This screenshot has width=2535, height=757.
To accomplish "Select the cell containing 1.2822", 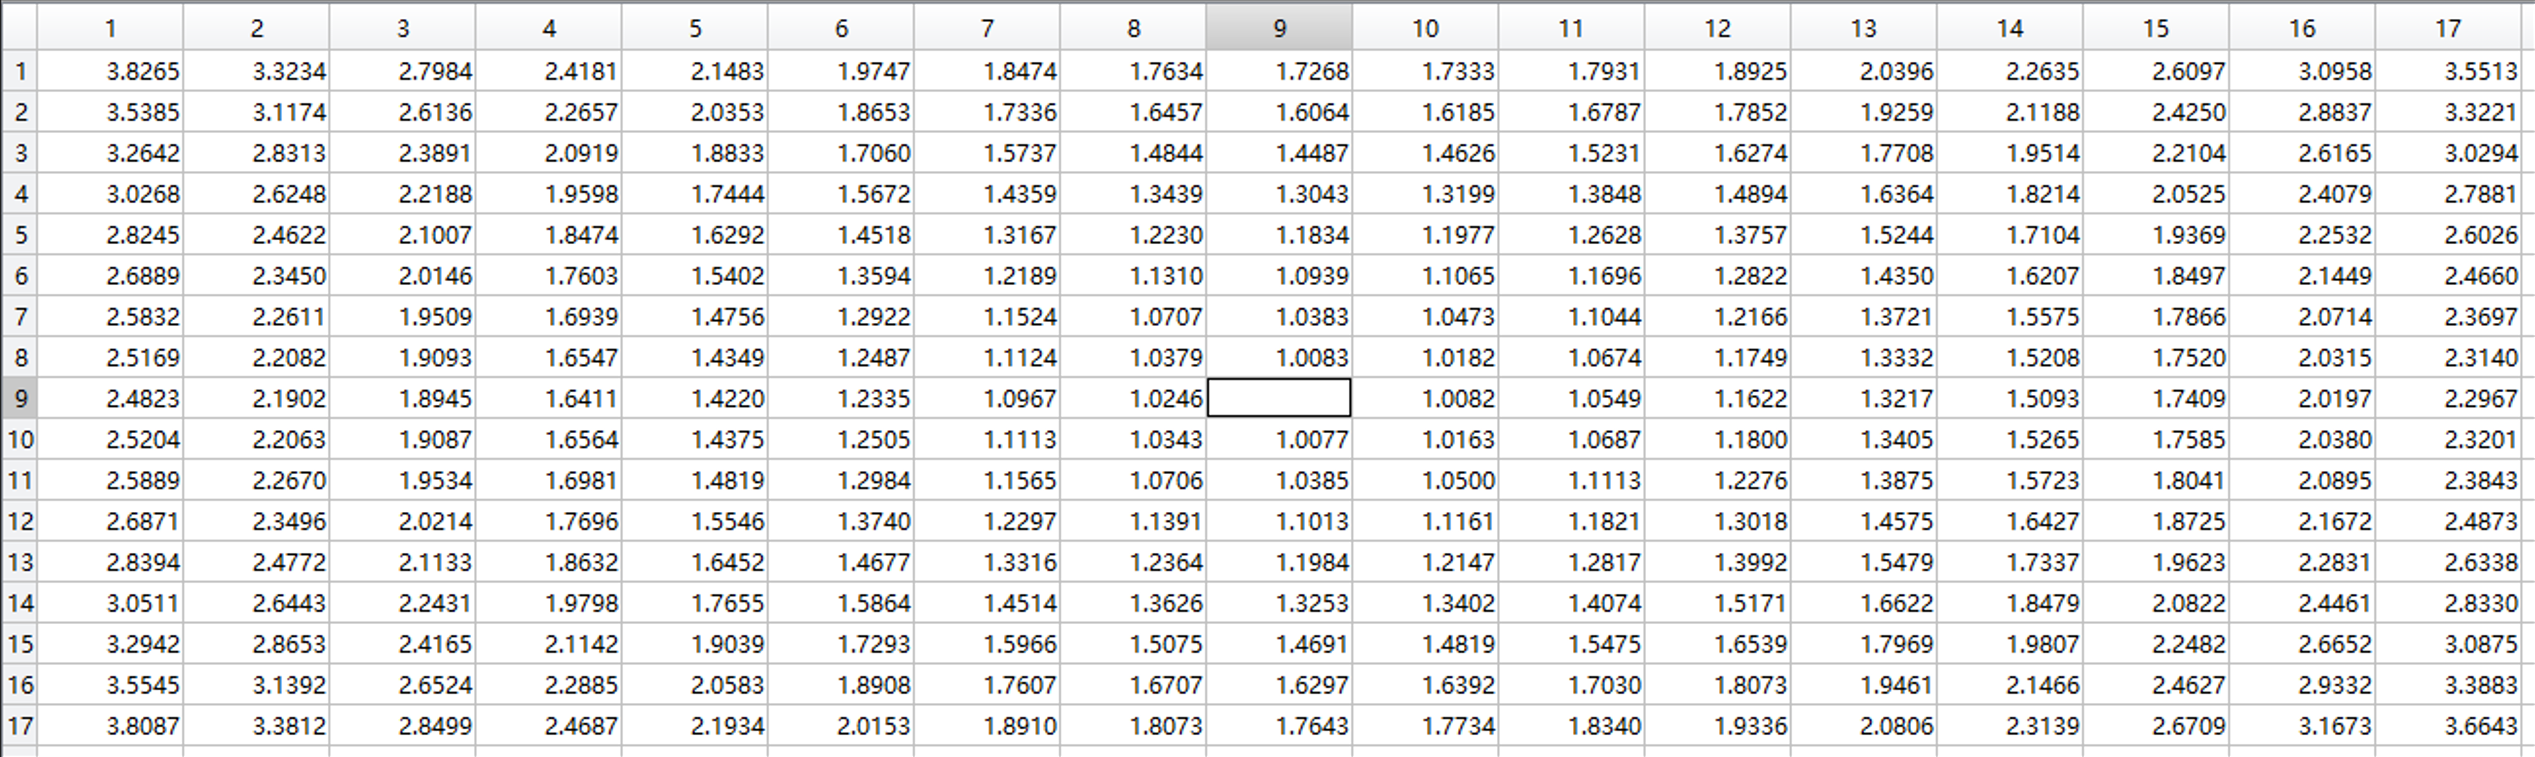I will coord(1717,276).
